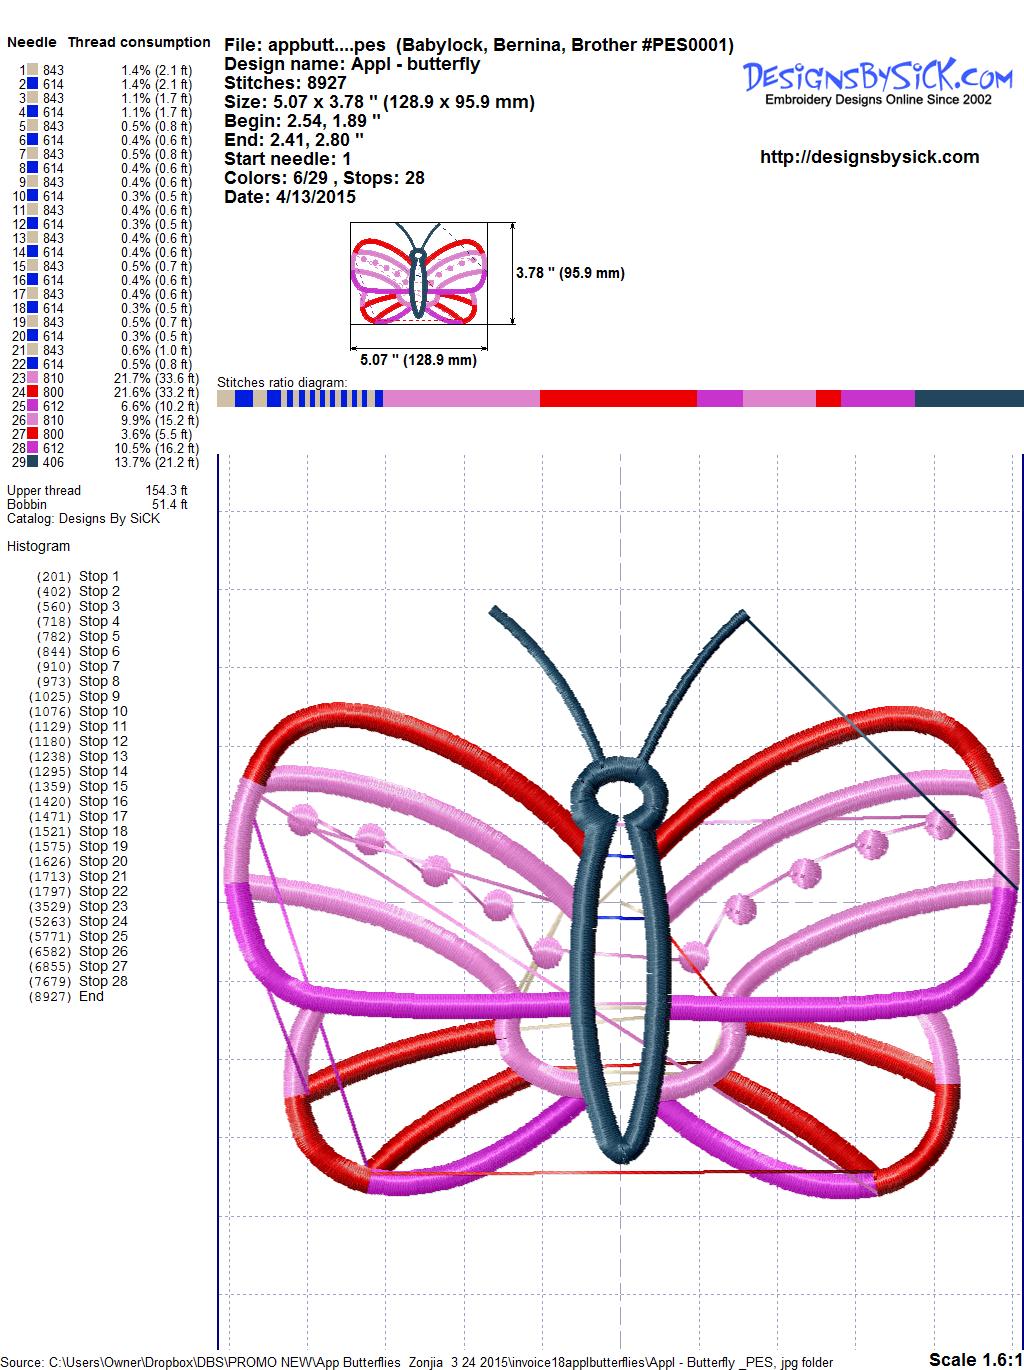Click the small butterfly preview thumbnail
The width and height of the screenshot is (1024, 1370).
point(417,273)
